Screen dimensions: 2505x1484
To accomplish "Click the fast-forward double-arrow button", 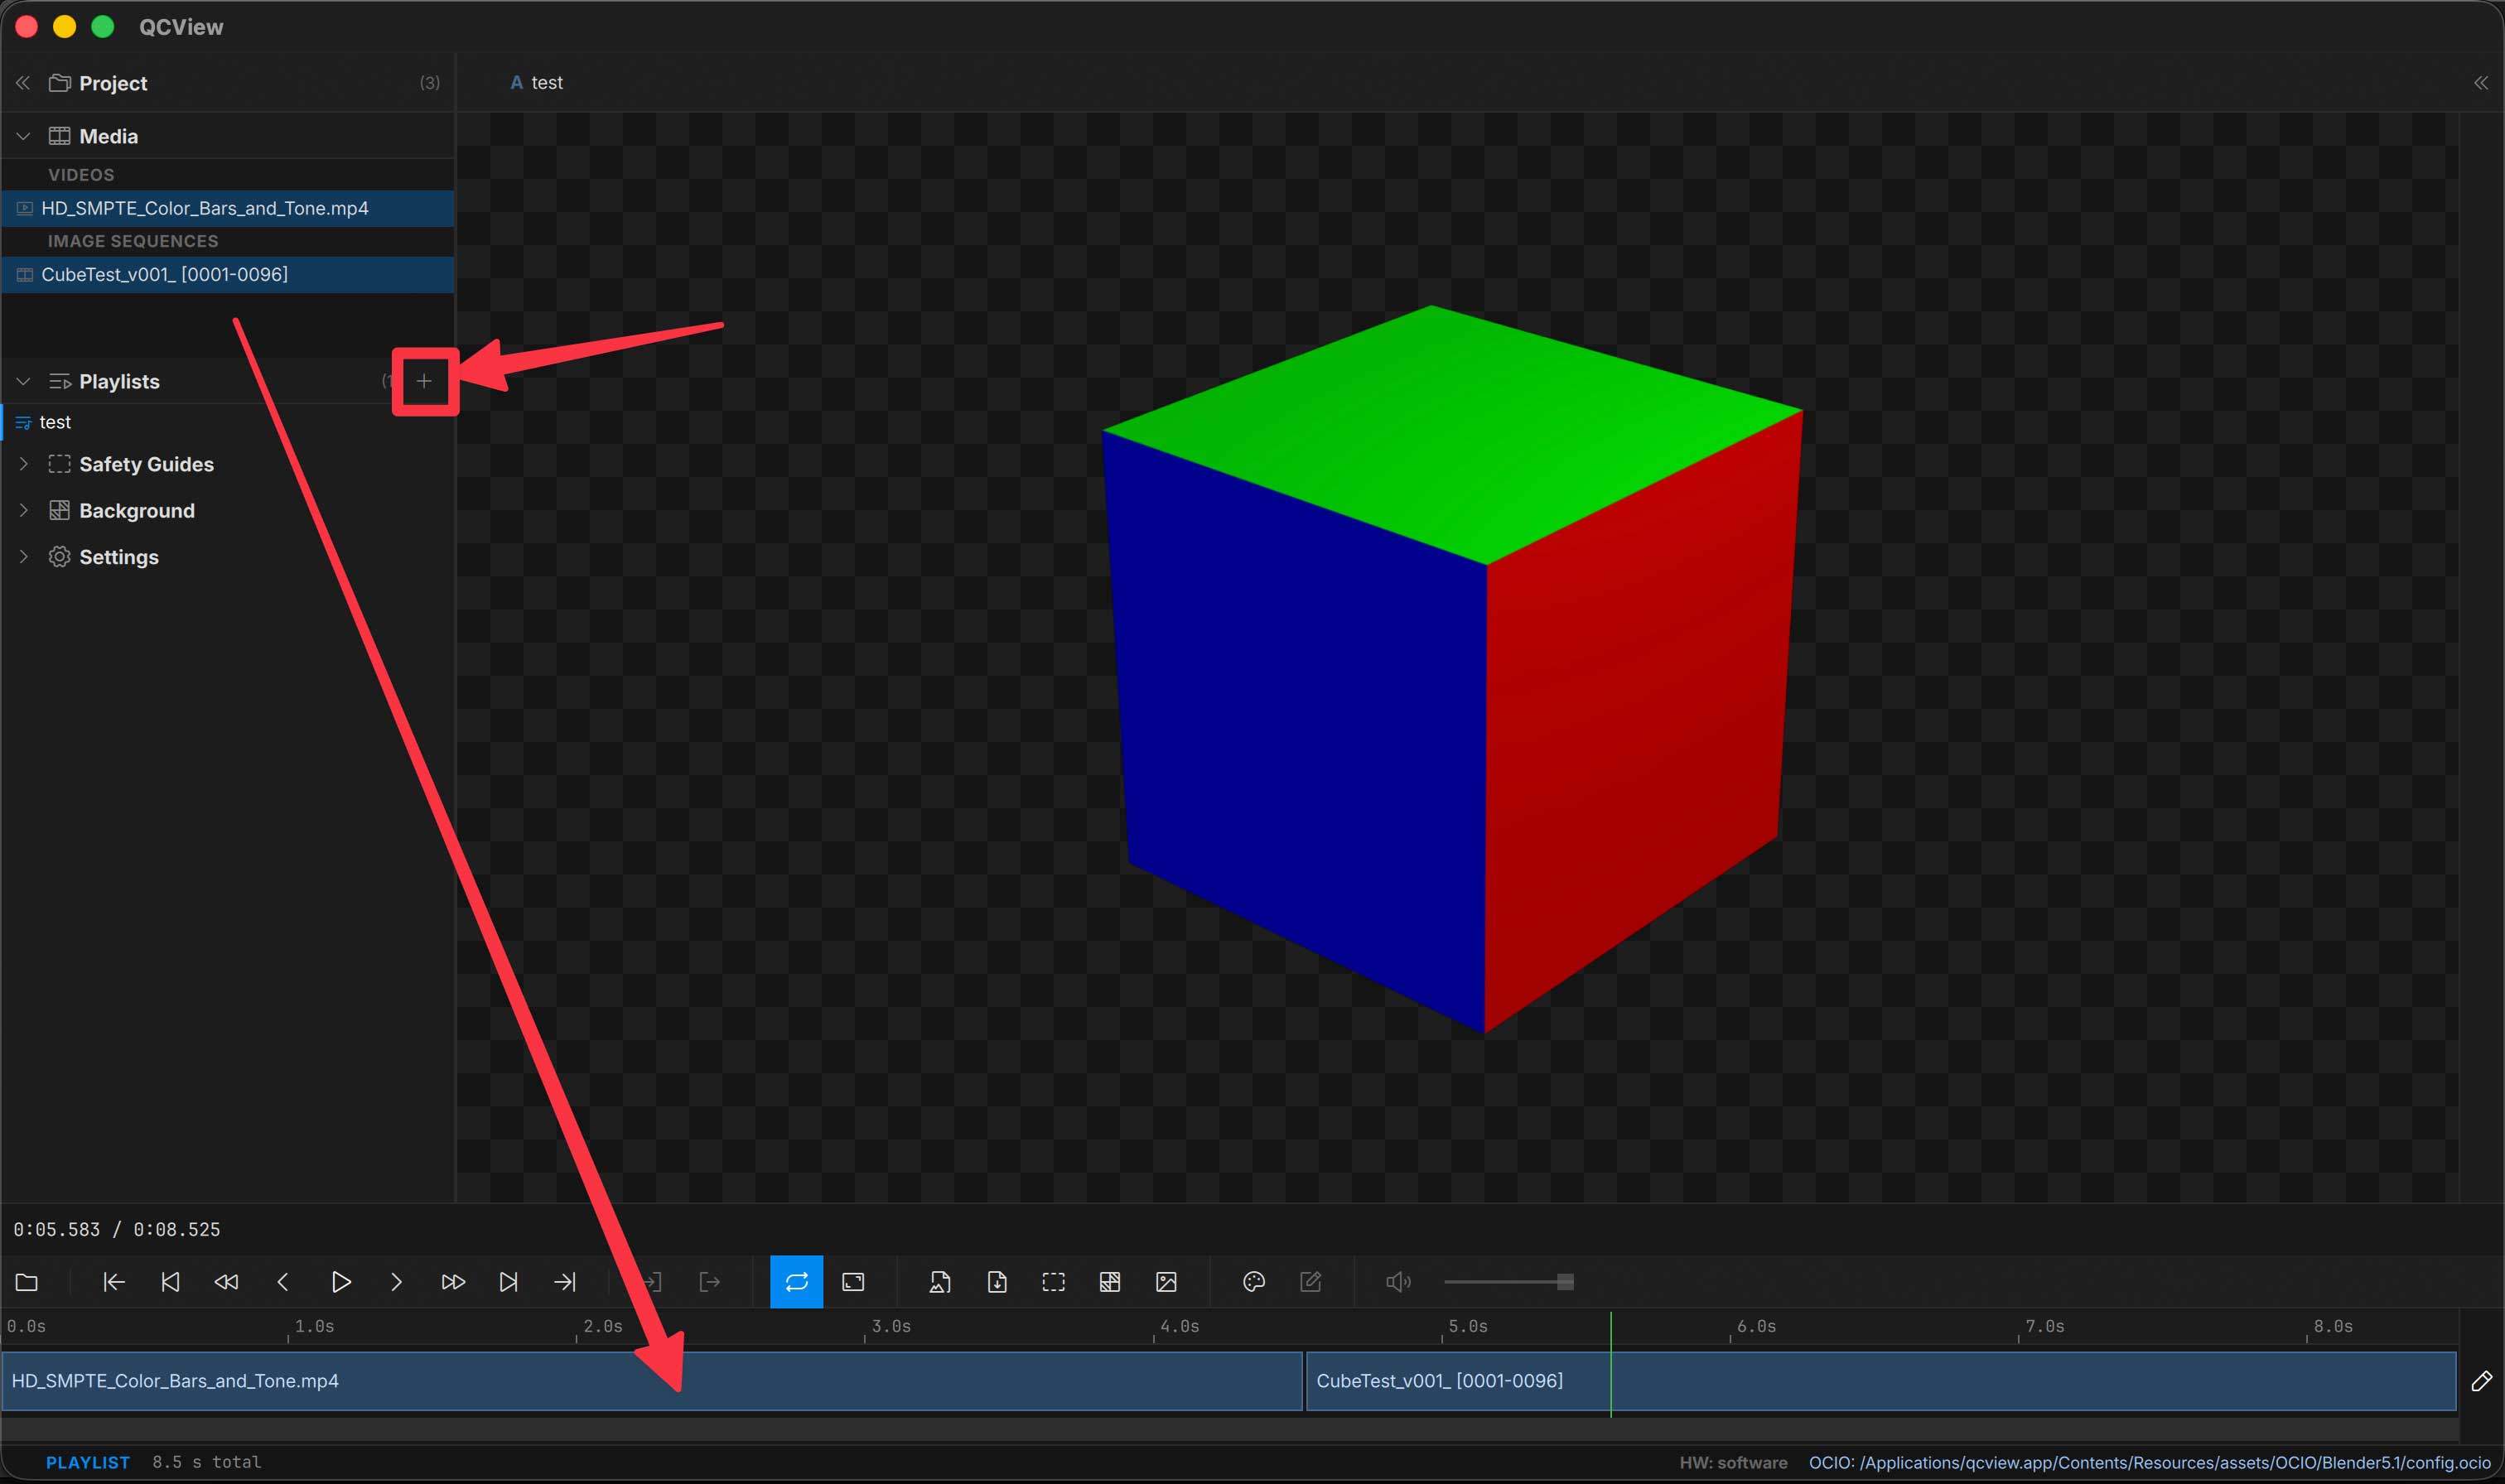I will (453, 1282).
